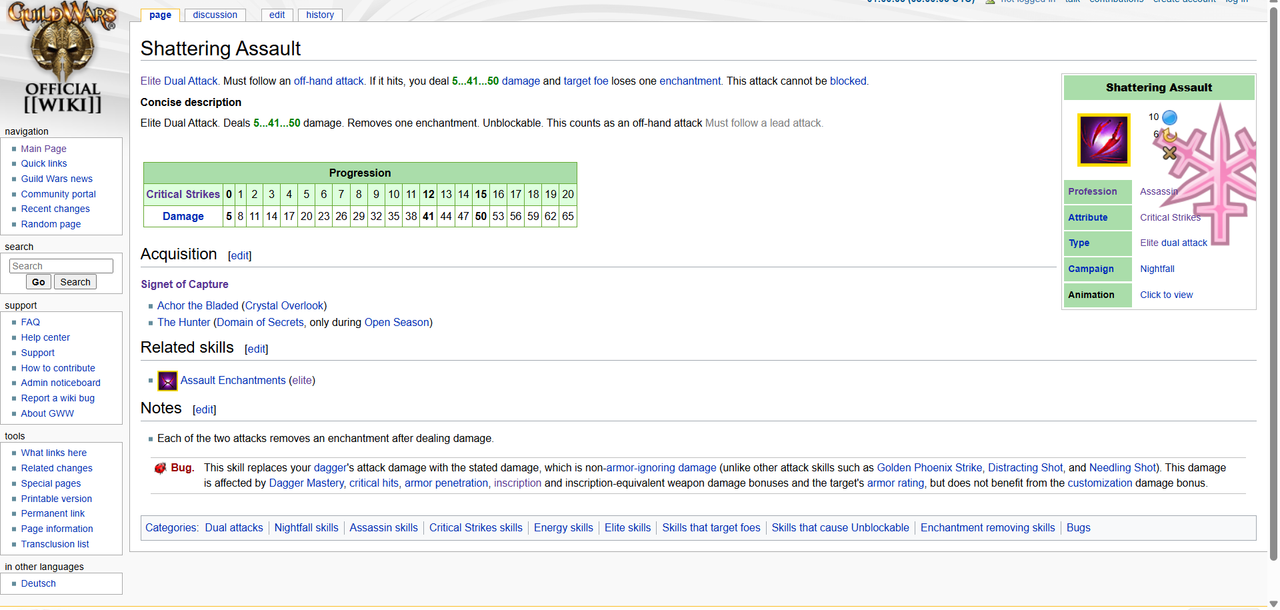Screen dimensions: 1280x610
Task: Open Elite dual attack type link
Action: click(1174, 243)
